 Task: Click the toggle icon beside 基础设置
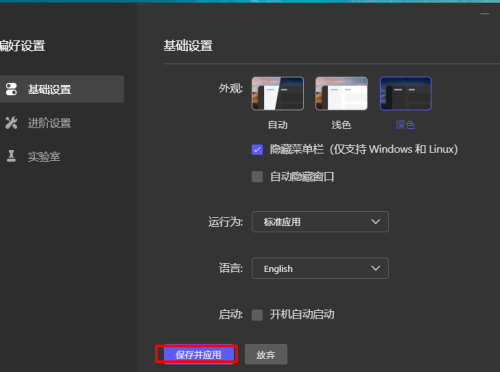[11, 89]
